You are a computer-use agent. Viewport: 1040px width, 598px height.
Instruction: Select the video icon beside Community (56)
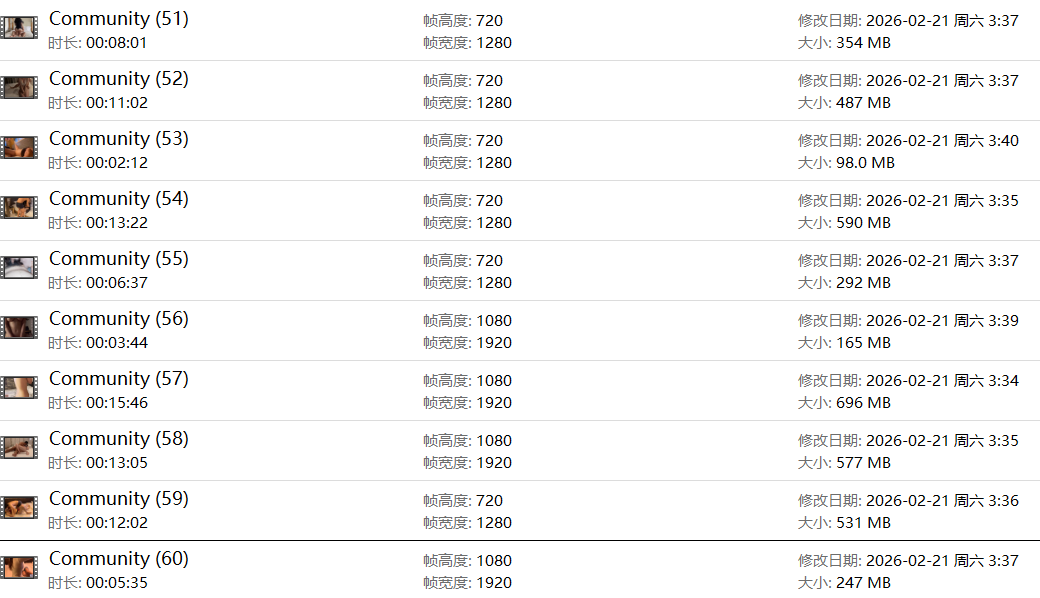coord(19,328)
